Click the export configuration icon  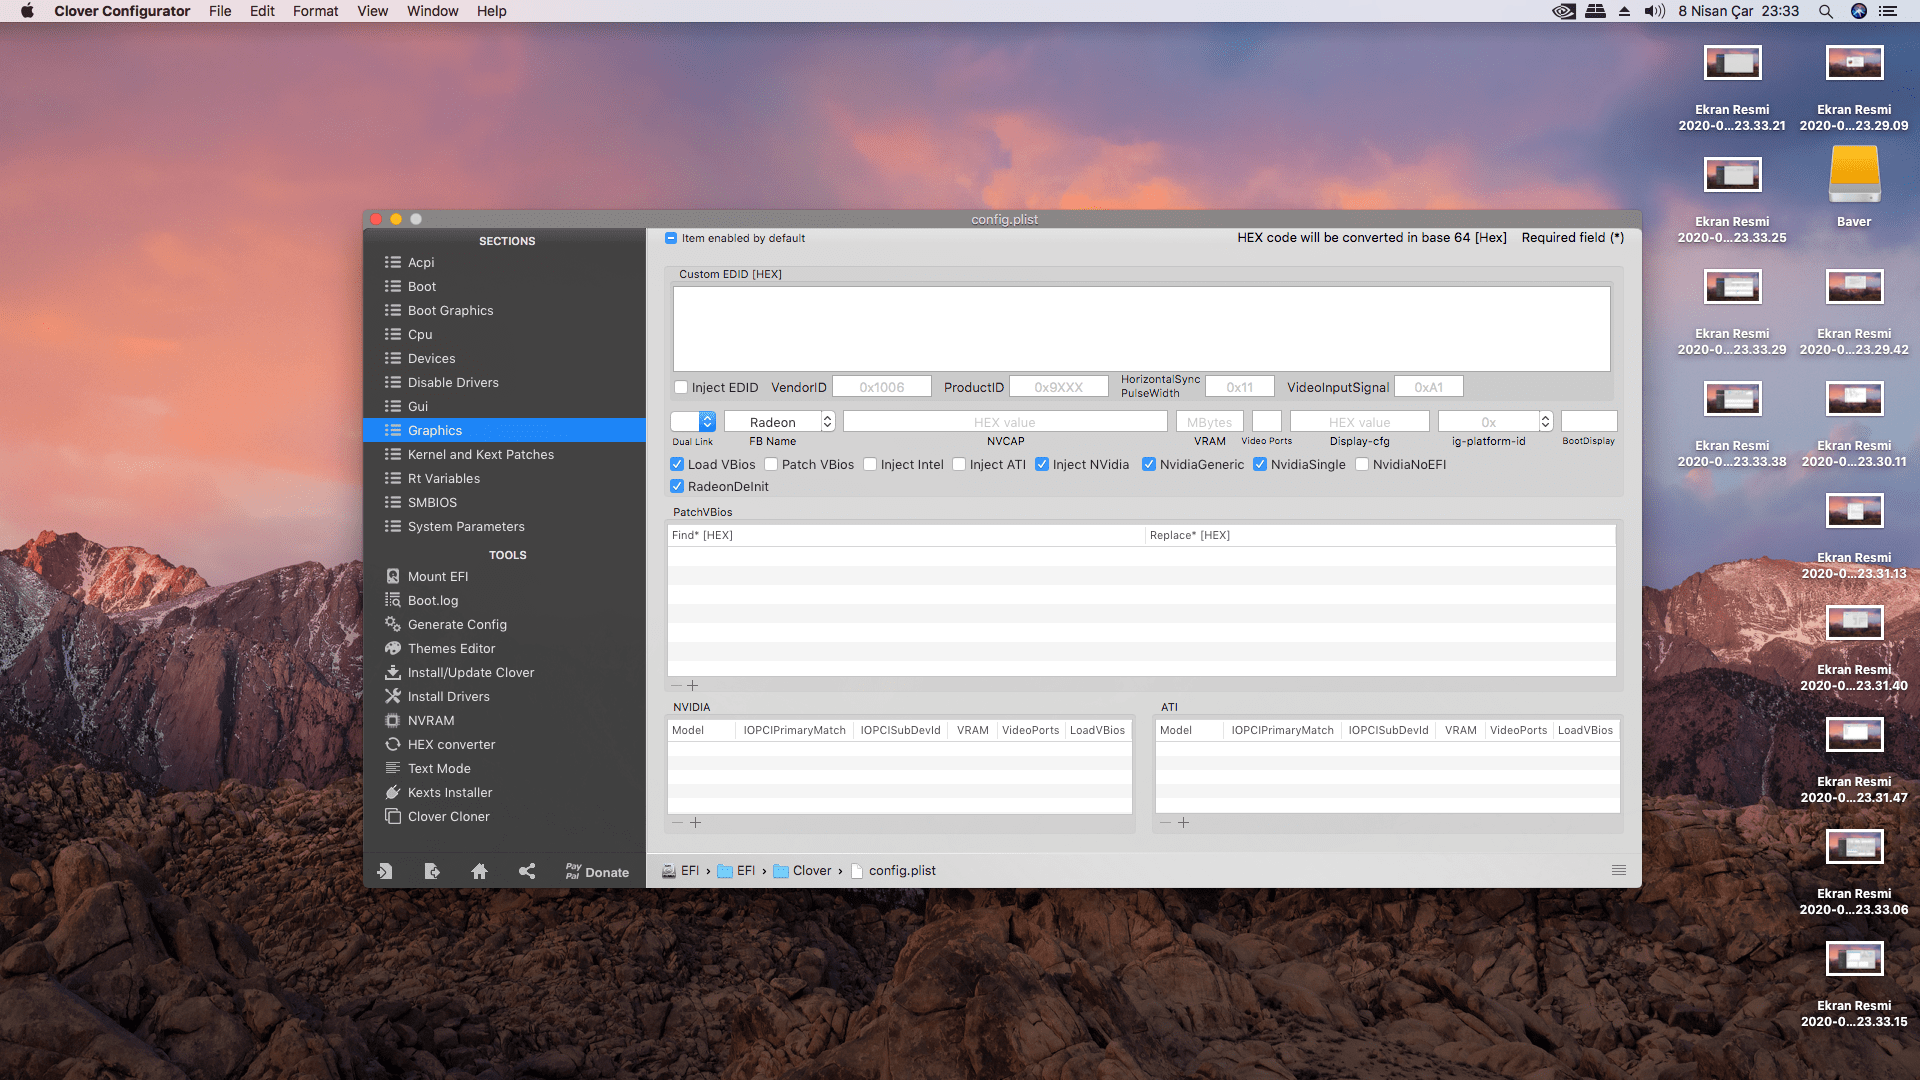(x=432, y=871)
